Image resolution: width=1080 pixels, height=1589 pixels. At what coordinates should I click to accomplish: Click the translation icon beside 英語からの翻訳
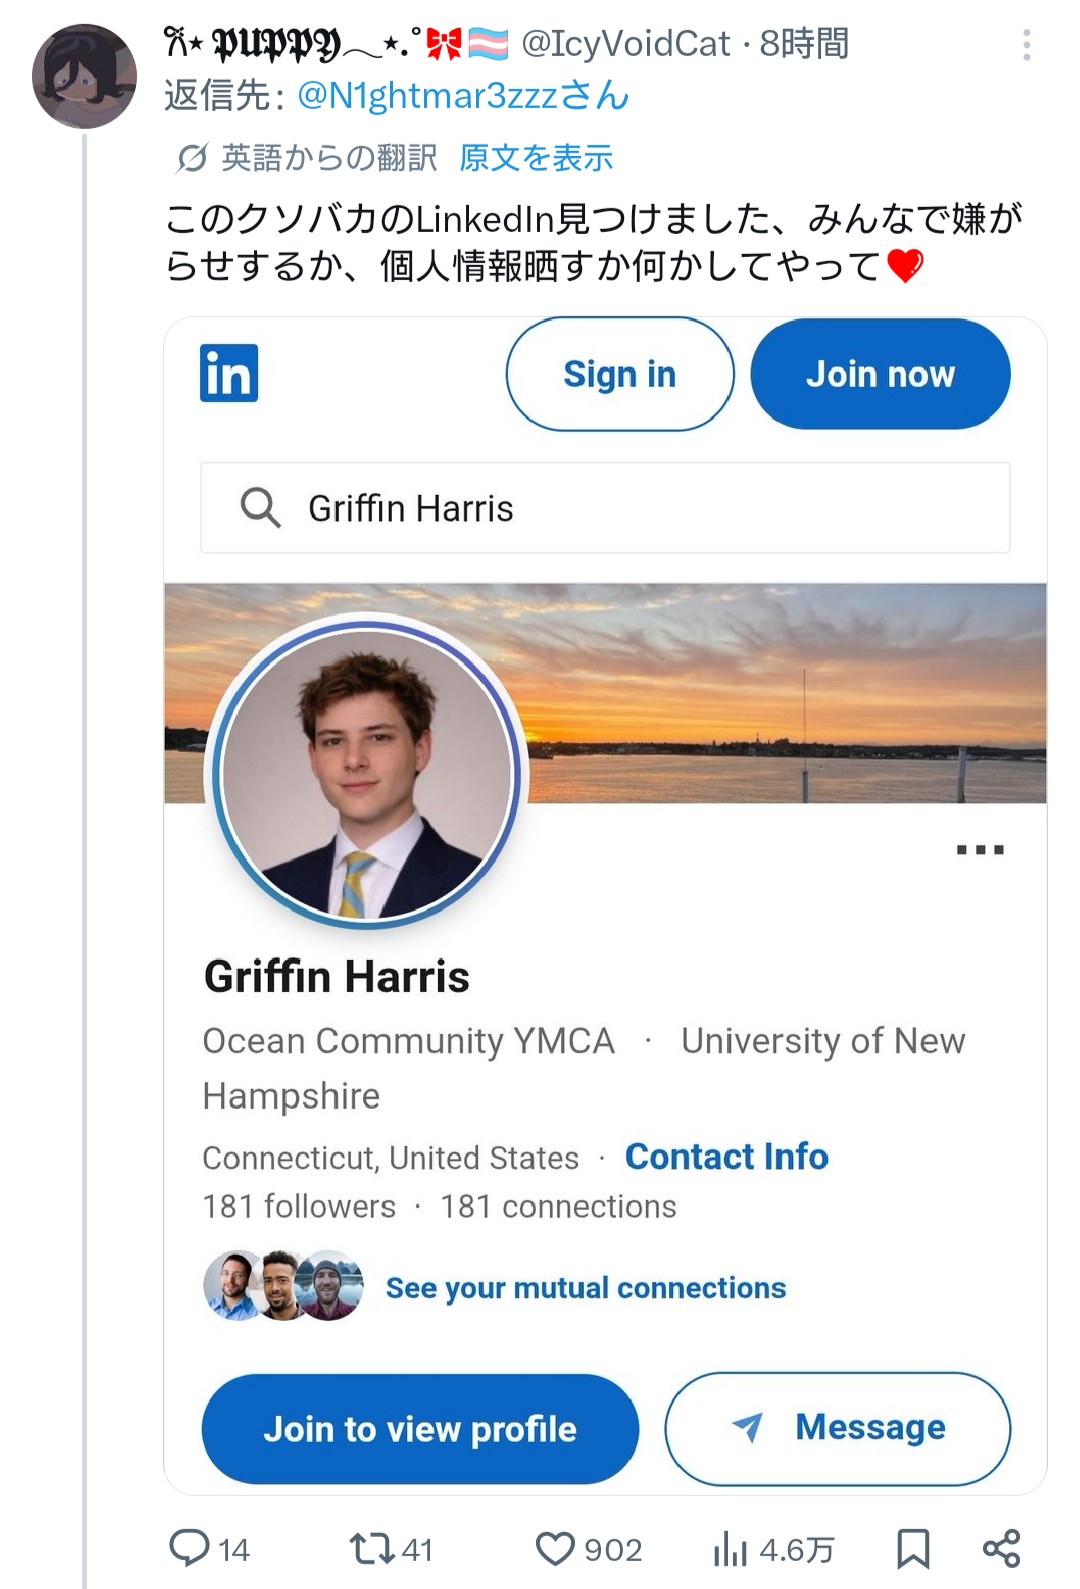[x=191, y=158]
